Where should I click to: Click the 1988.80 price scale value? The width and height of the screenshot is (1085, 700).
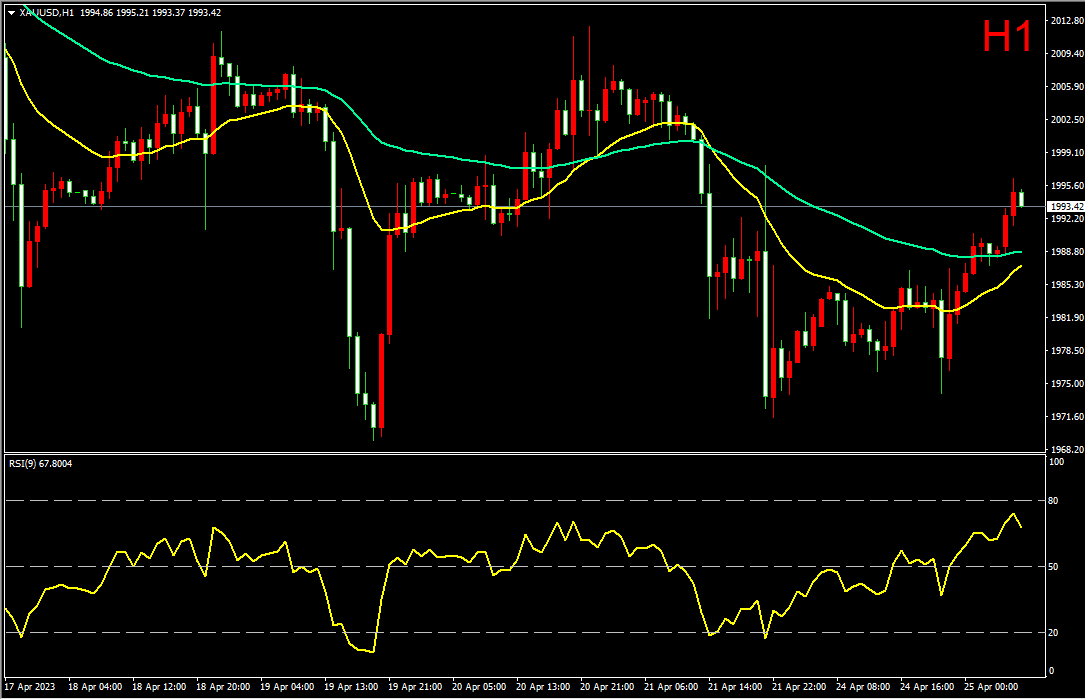point(1067,252)
